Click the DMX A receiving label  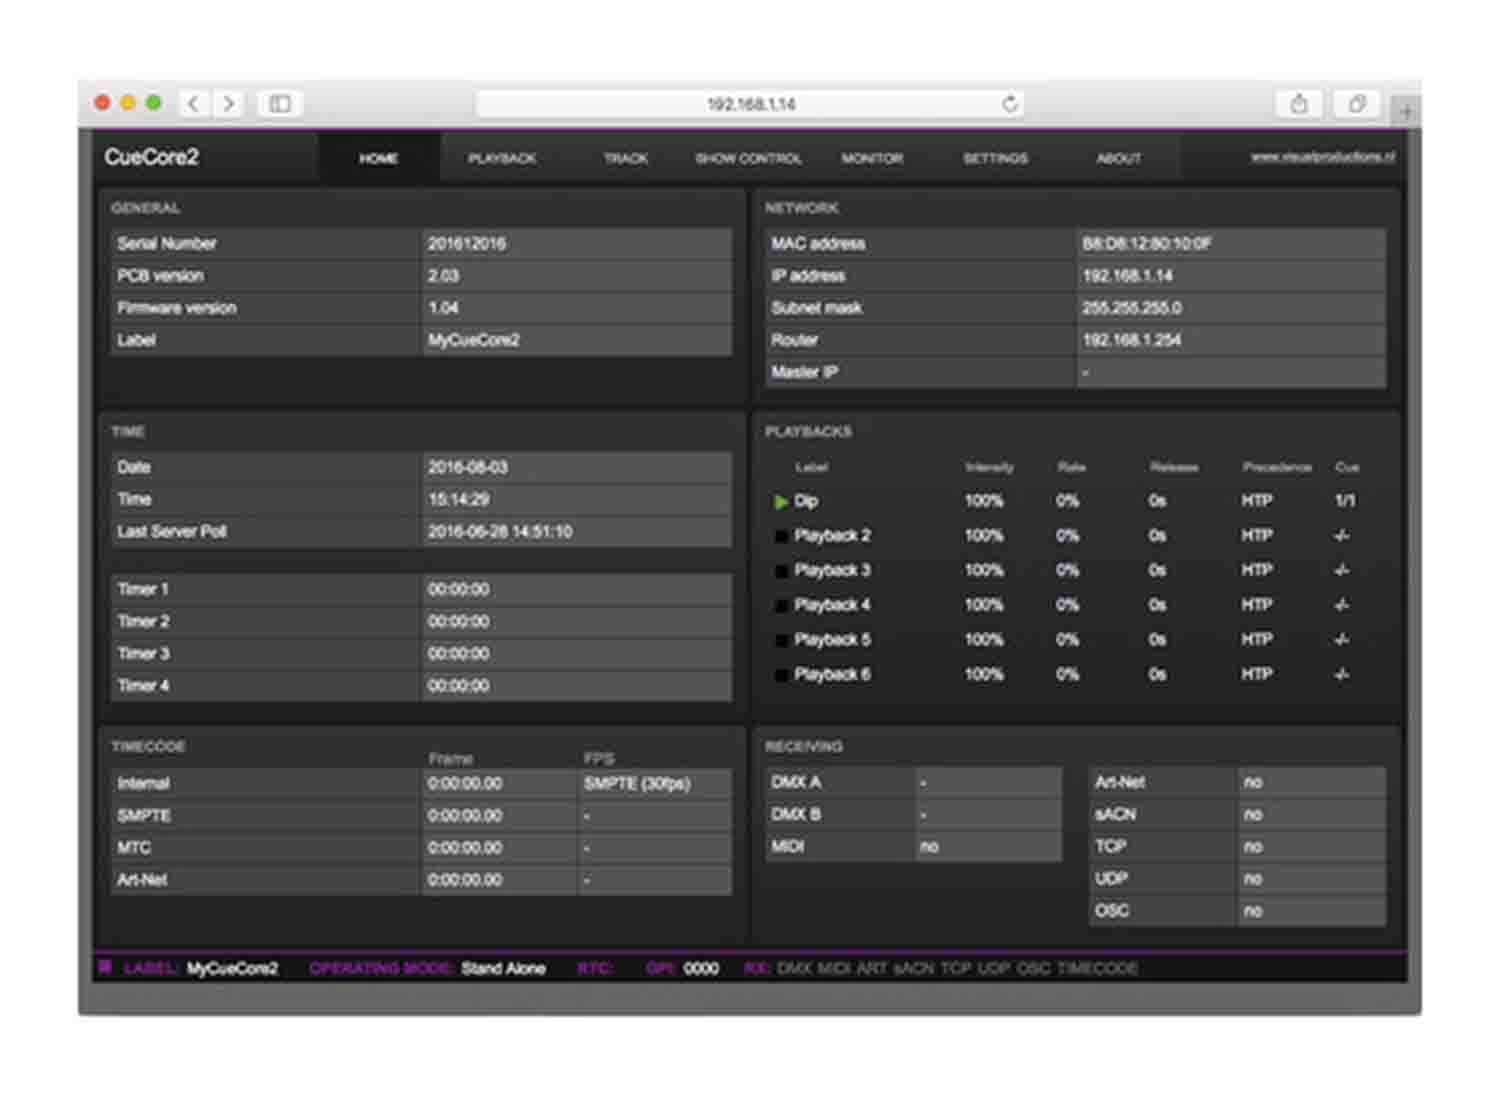point(796,782)
